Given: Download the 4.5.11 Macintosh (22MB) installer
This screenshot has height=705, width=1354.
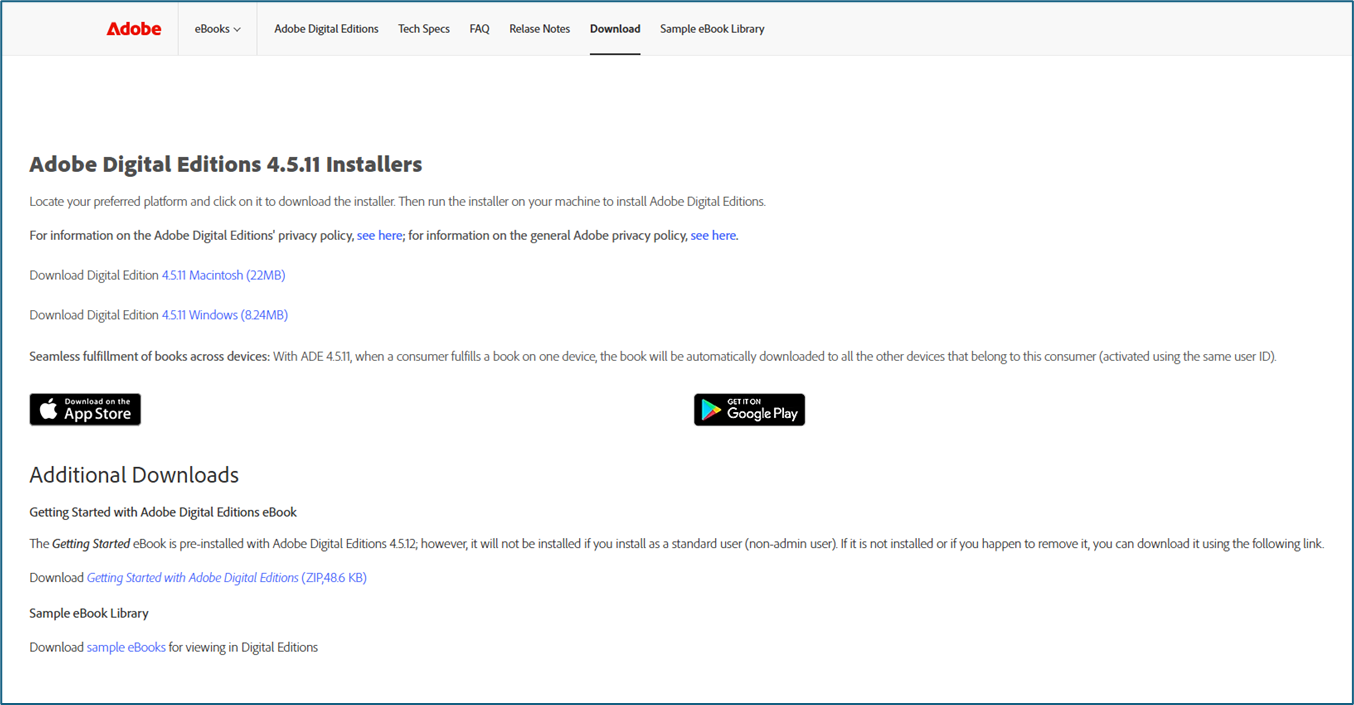Looking at the screenshot, I should pos(224,275).
